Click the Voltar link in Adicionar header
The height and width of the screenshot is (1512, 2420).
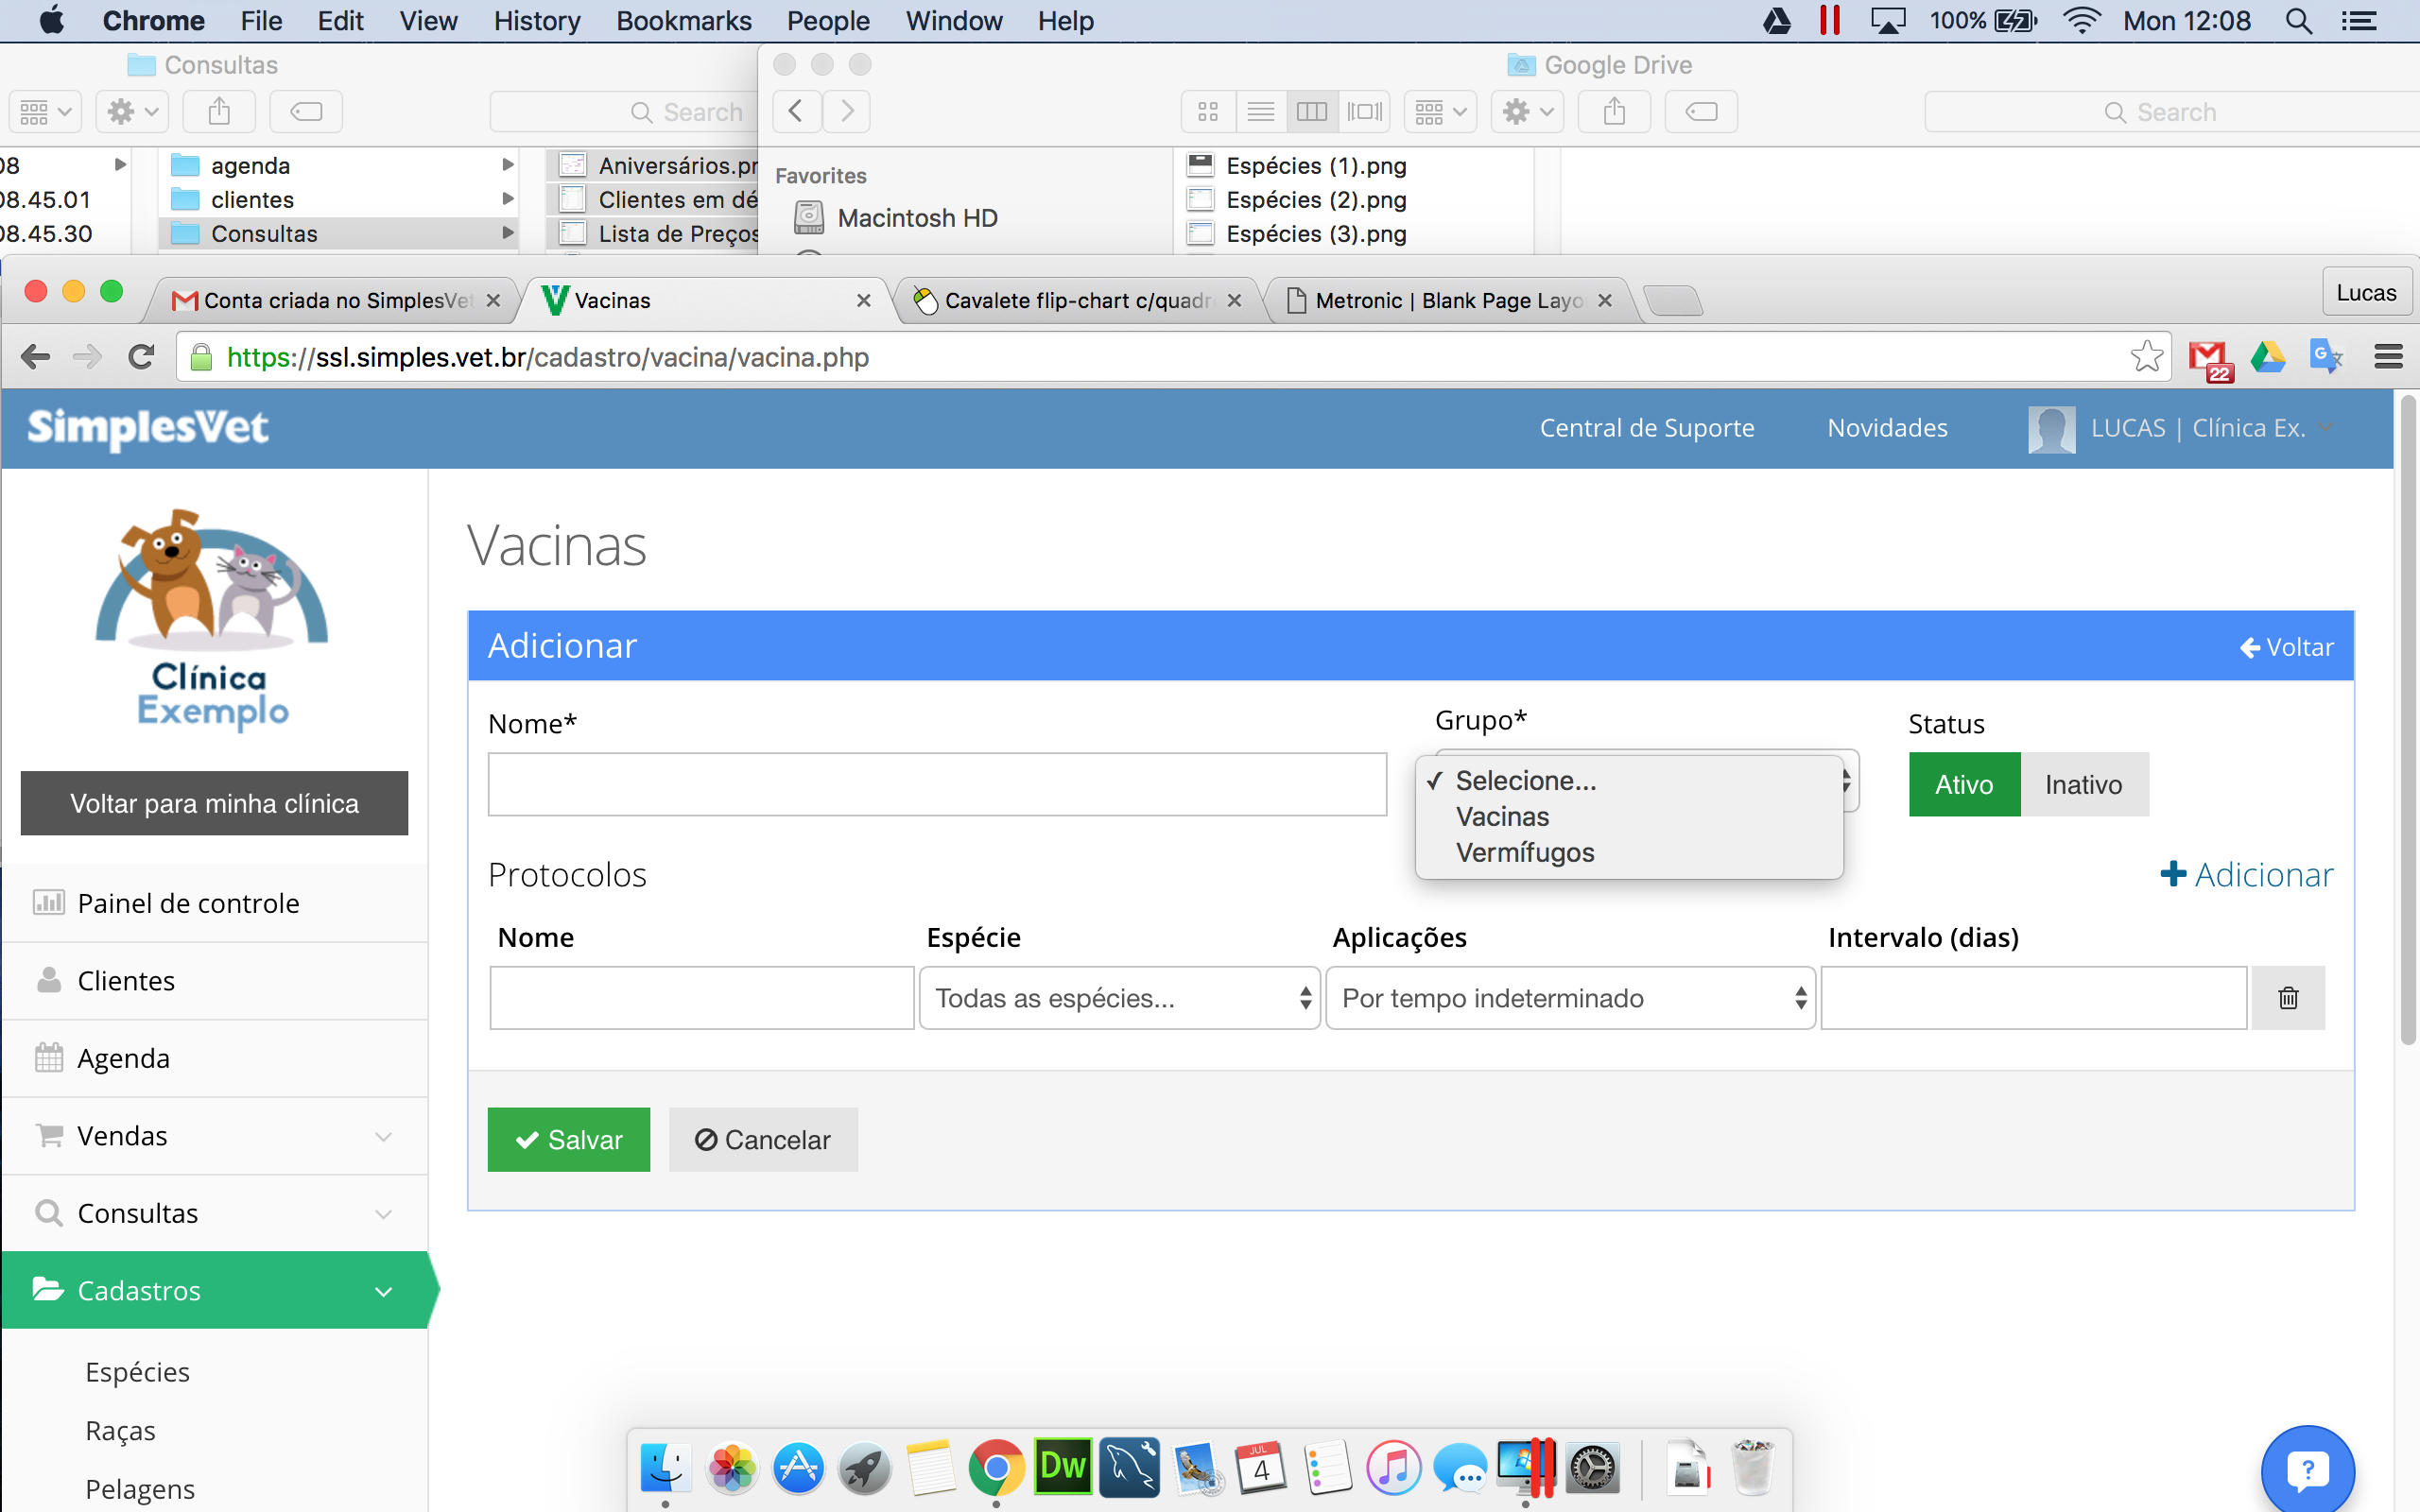point(2286,647)
